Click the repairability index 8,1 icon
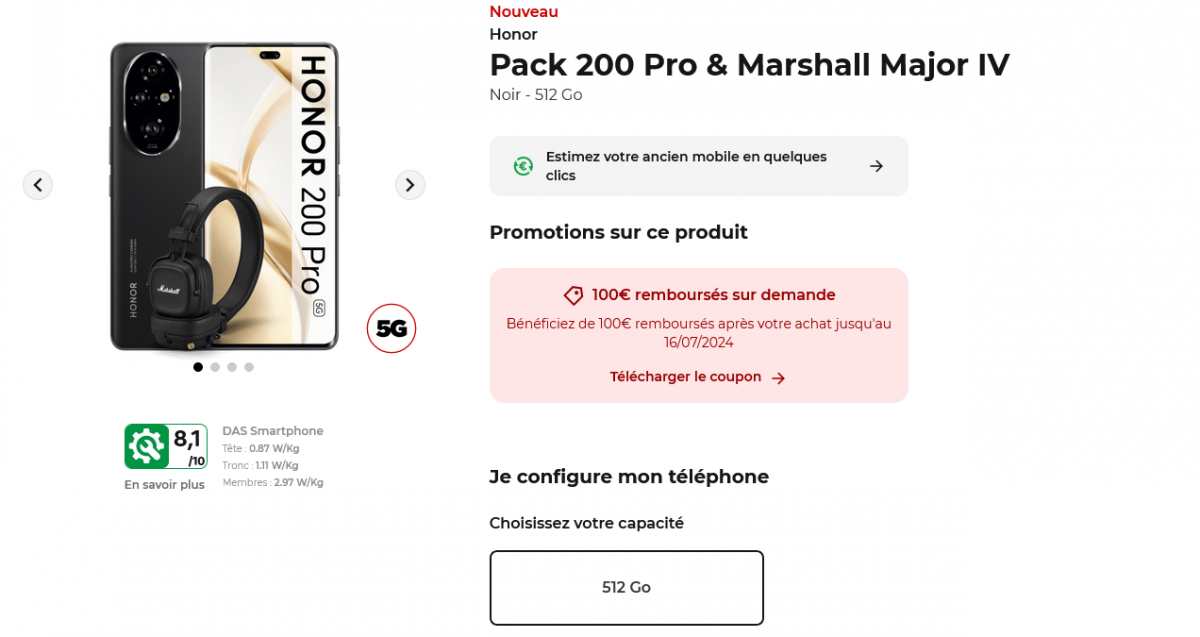Image resolution: width=1200 pixels, height=637 pixels. click(x=166, y=446)
